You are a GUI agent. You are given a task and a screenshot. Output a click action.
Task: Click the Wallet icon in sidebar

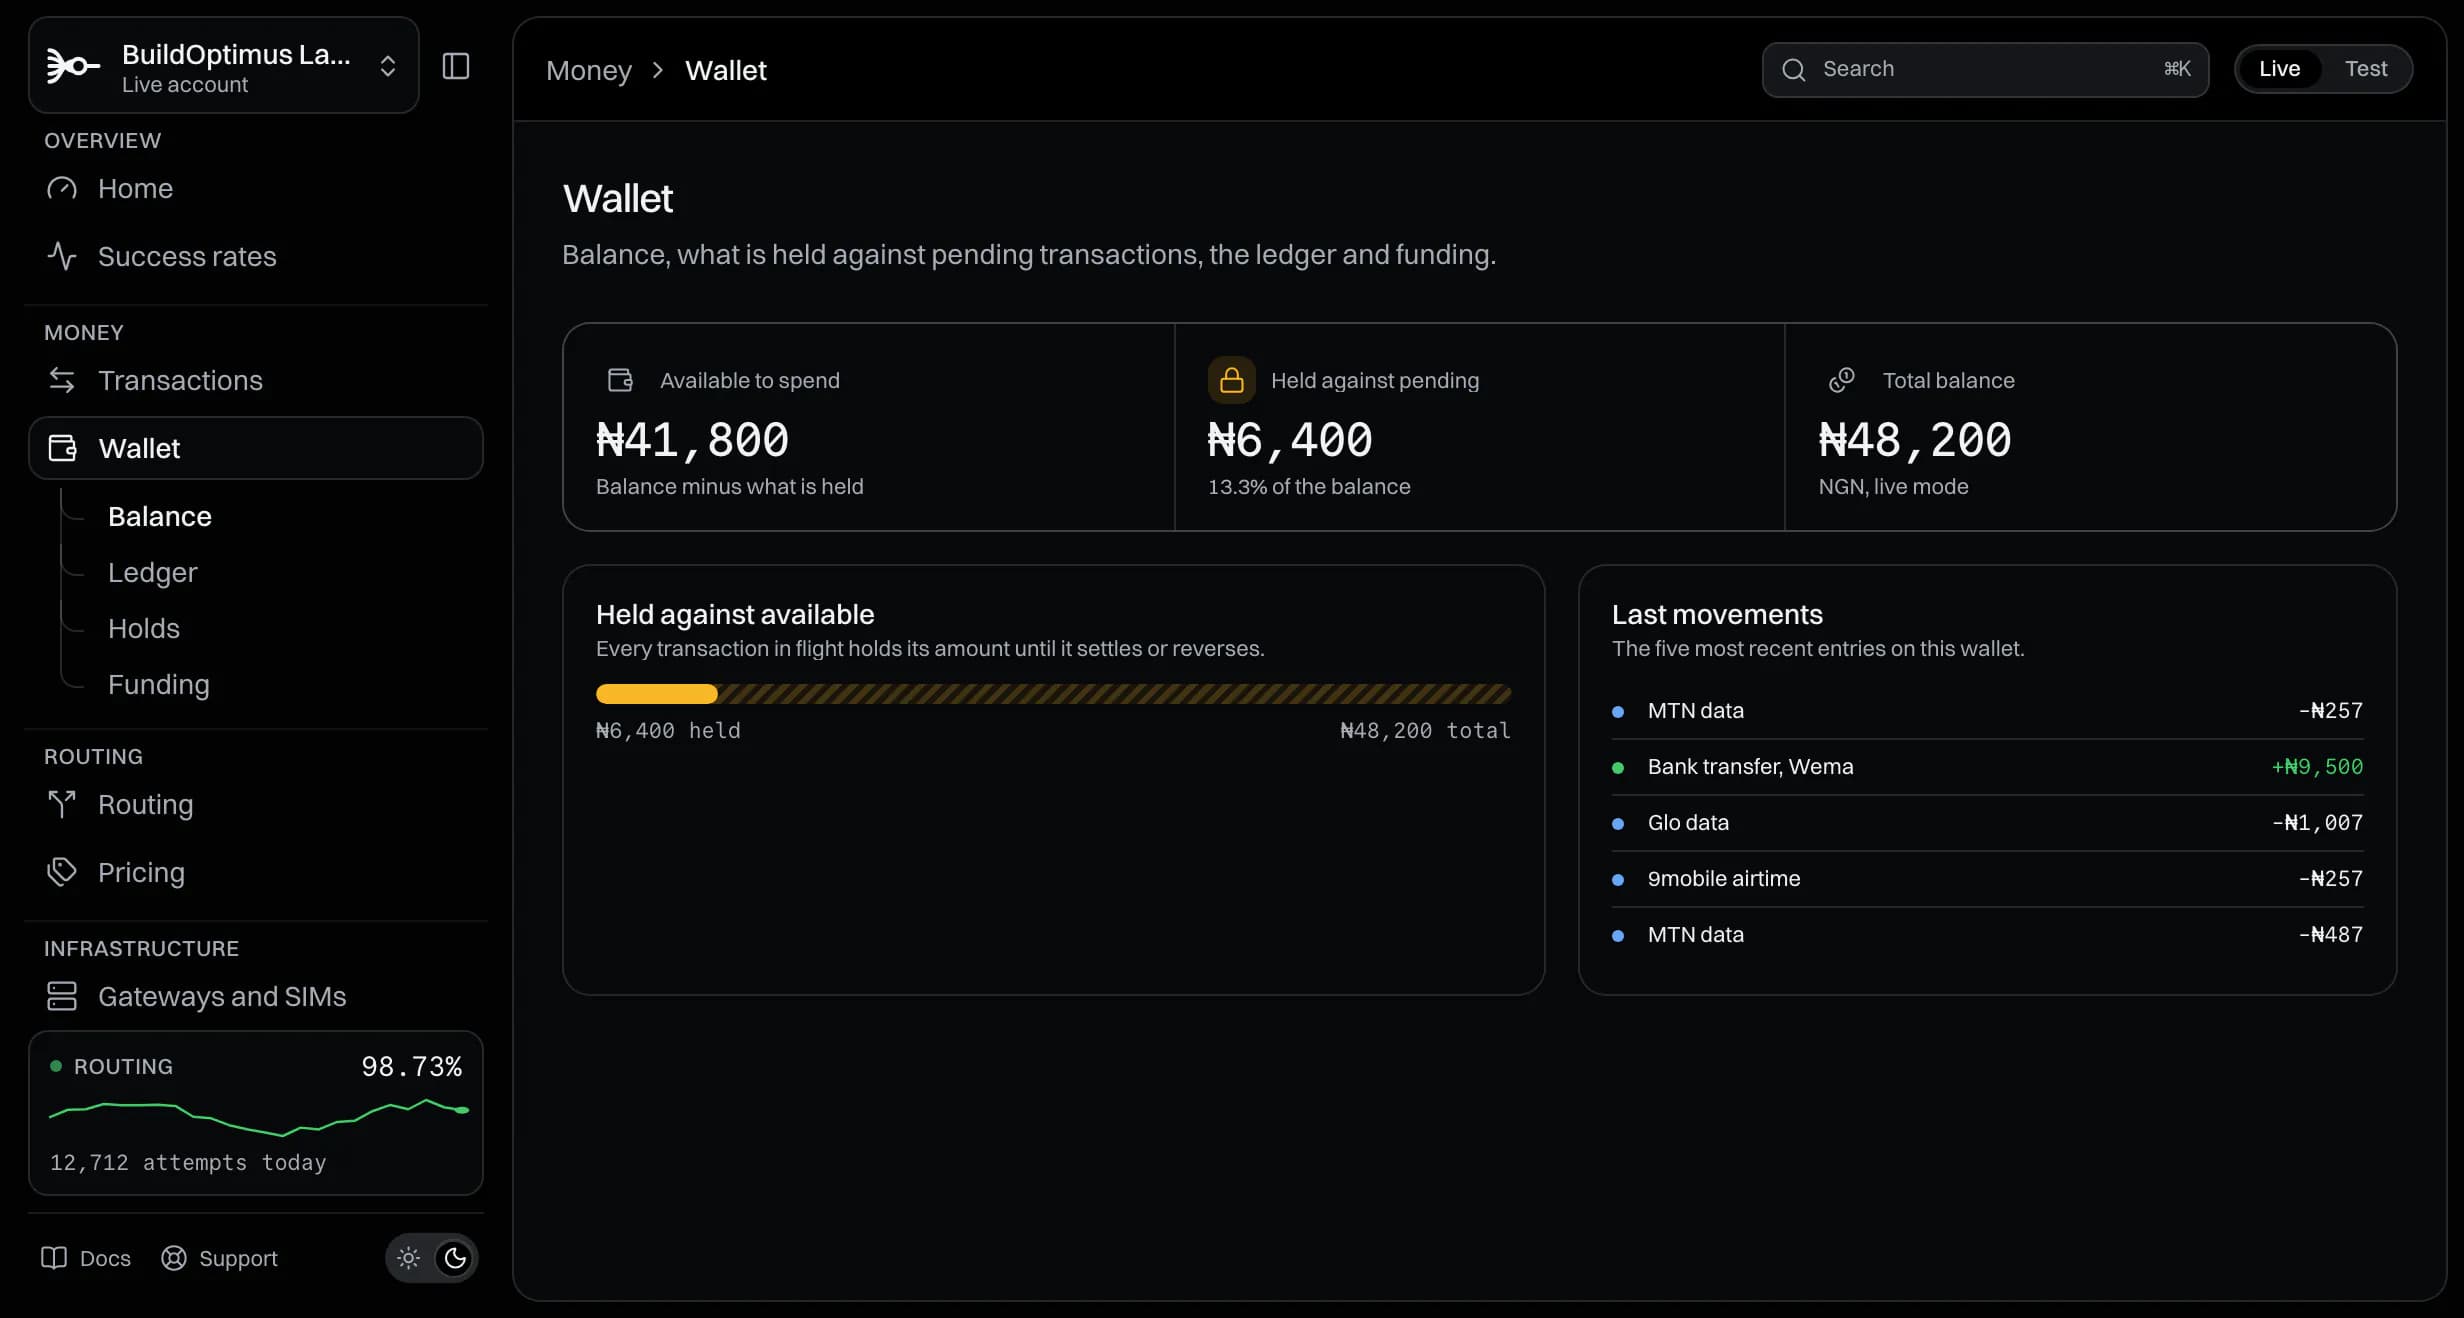[62, 448]
